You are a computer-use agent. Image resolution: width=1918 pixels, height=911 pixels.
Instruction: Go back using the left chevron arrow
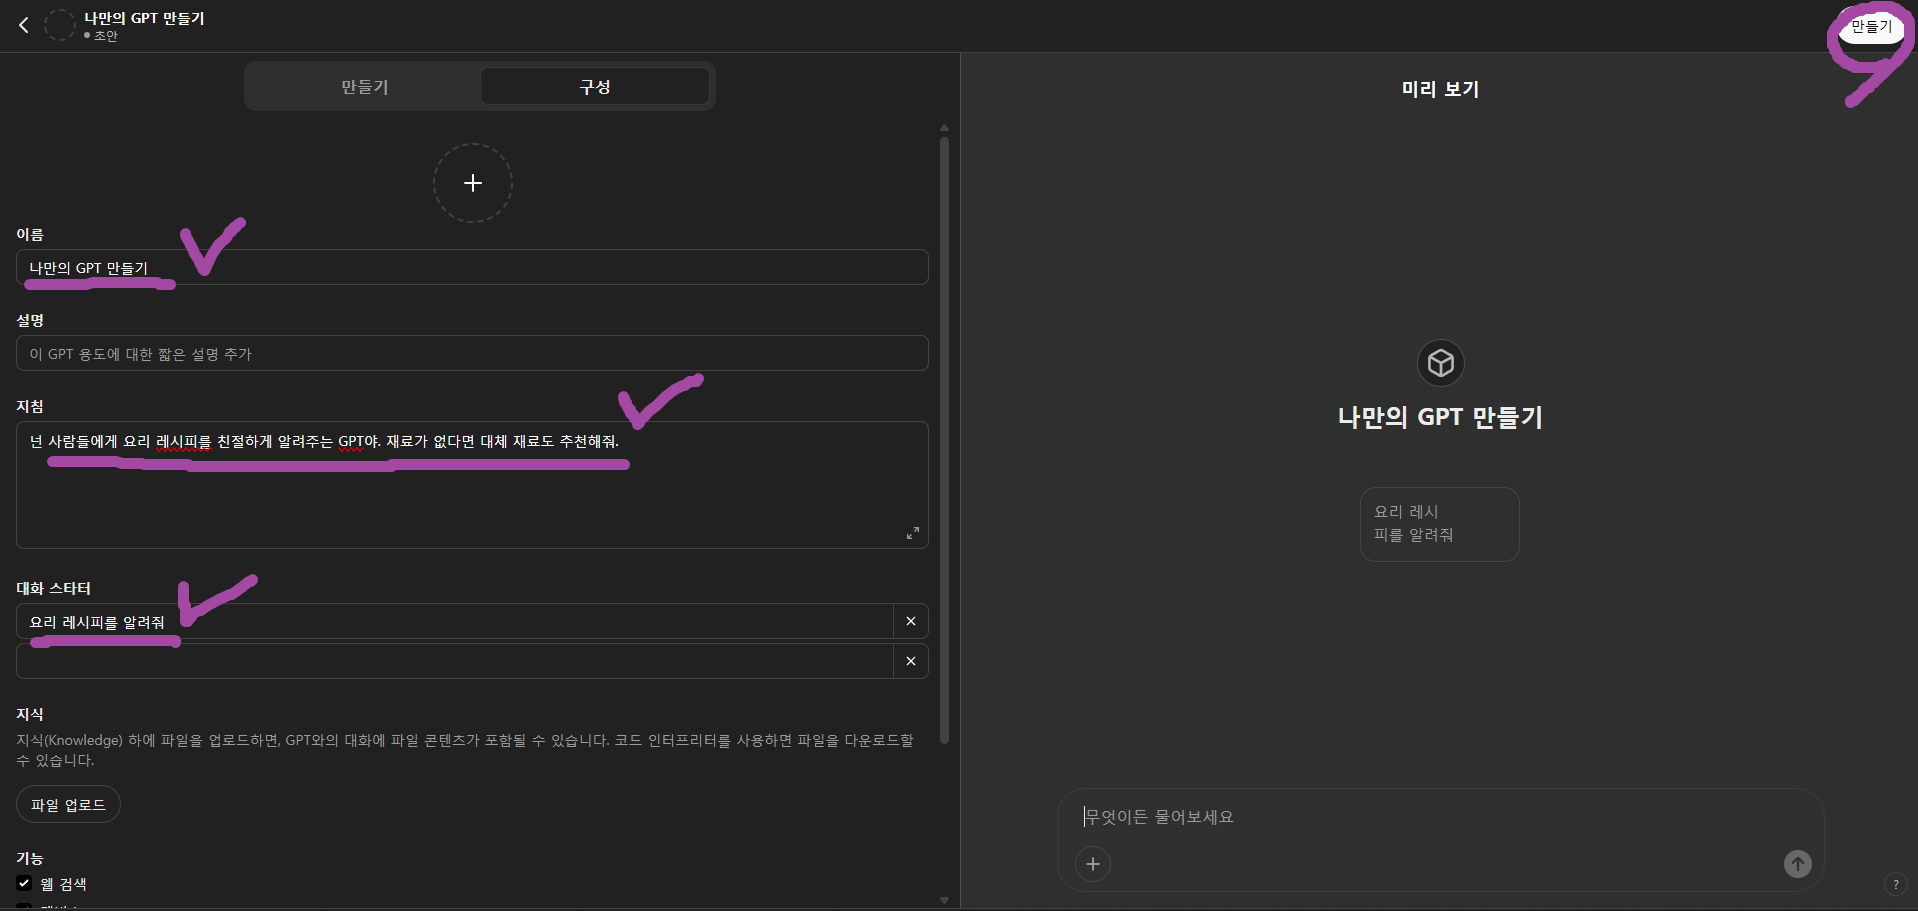(24, 25)
